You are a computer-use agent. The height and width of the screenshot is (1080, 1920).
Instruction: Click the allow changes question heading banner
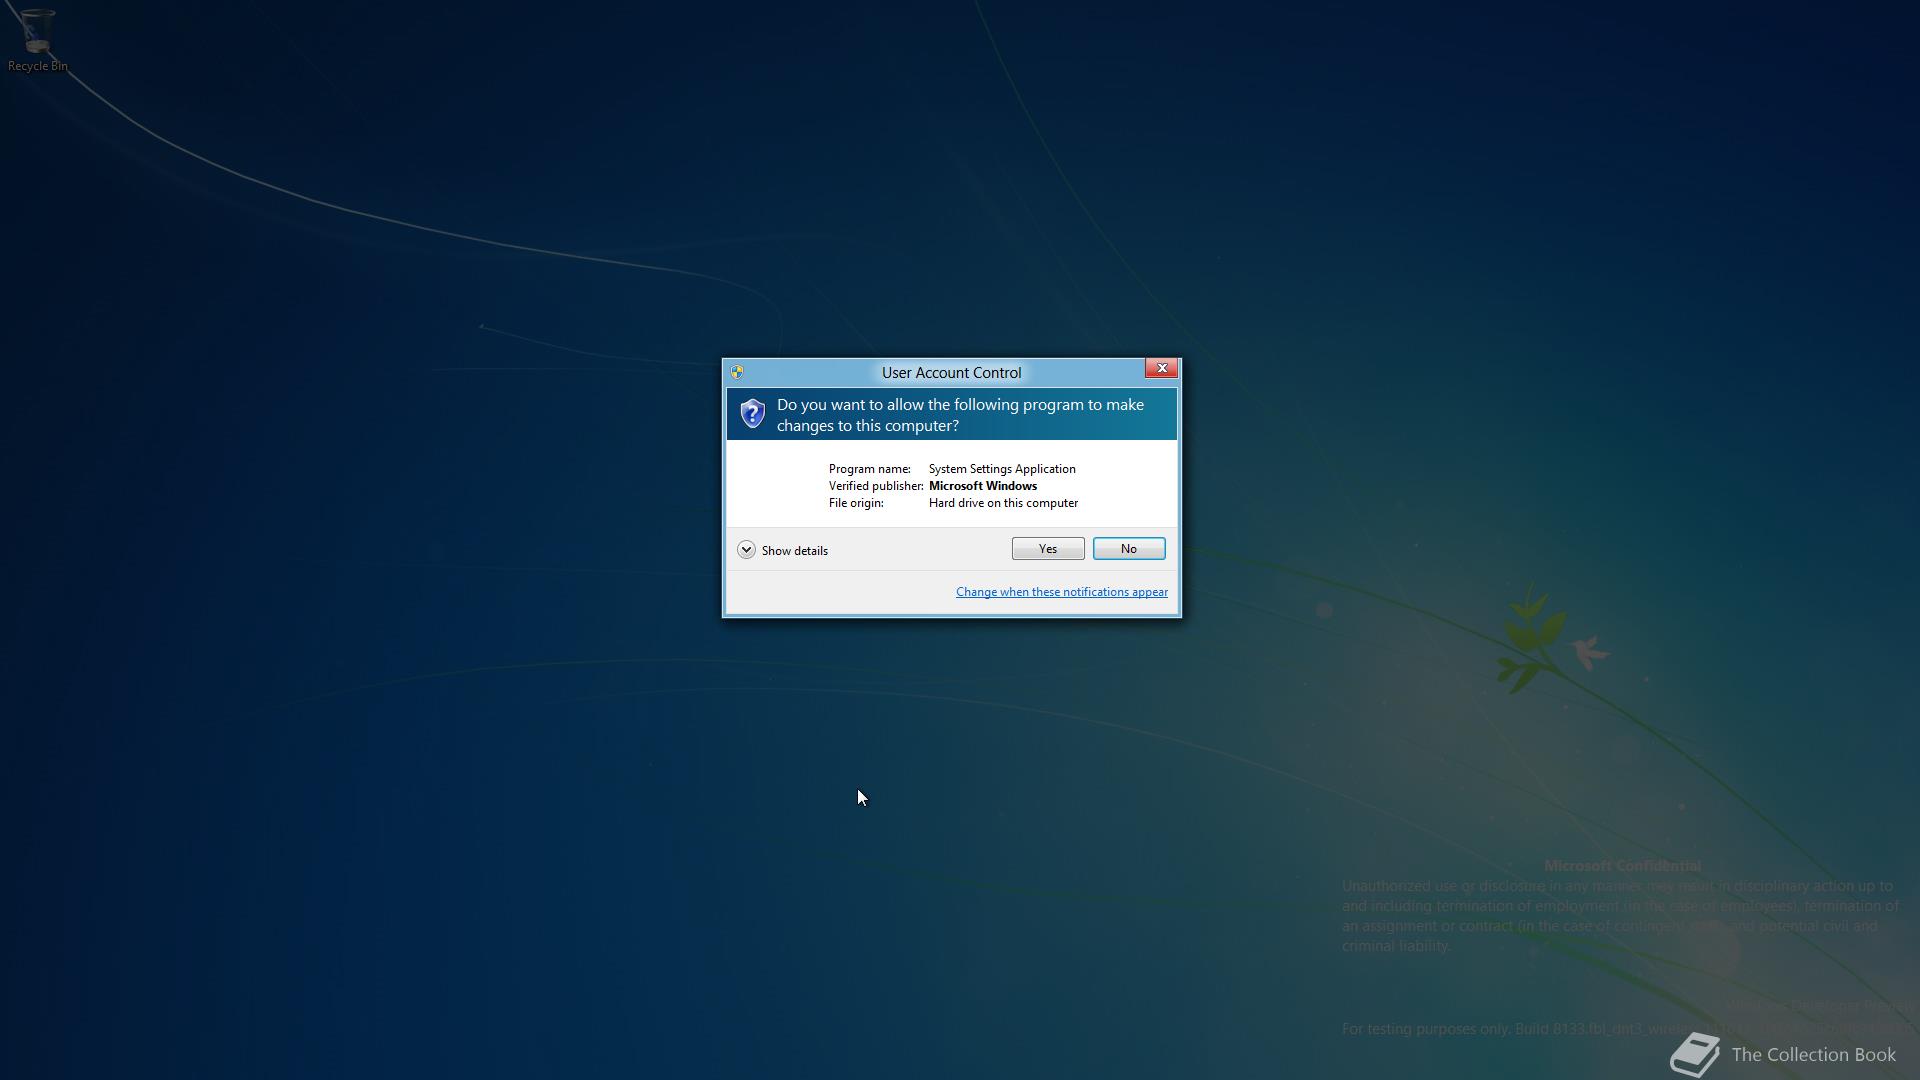(x=960, y=415)
